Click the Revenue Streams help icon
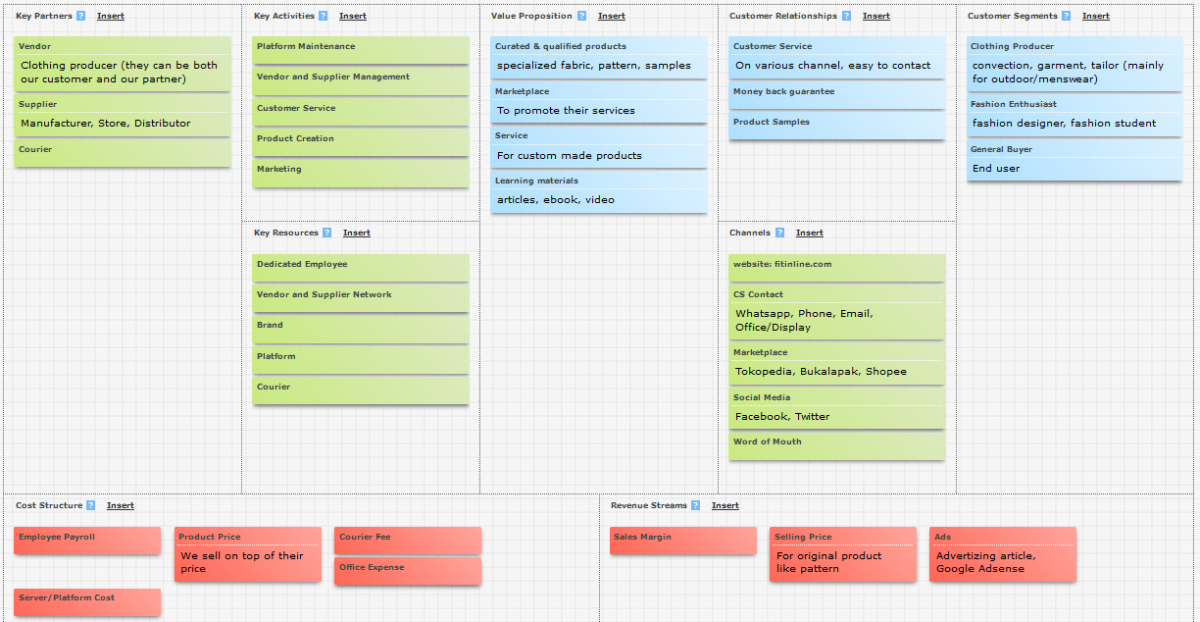 click(x=695, y=506)
